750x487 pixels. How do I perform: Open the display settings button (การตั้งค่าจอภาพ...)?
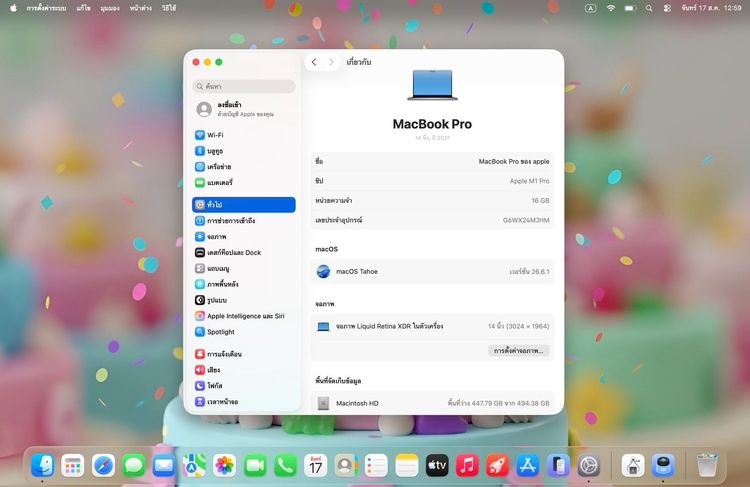click(518, 351)
